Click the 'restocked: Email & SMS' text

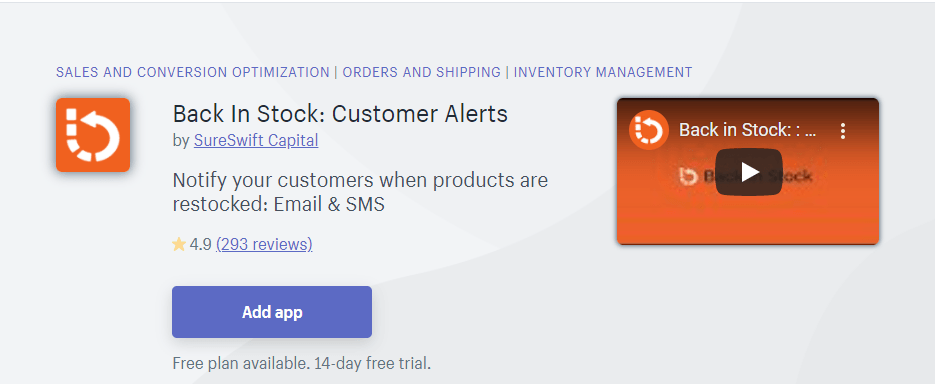[278, 205]
